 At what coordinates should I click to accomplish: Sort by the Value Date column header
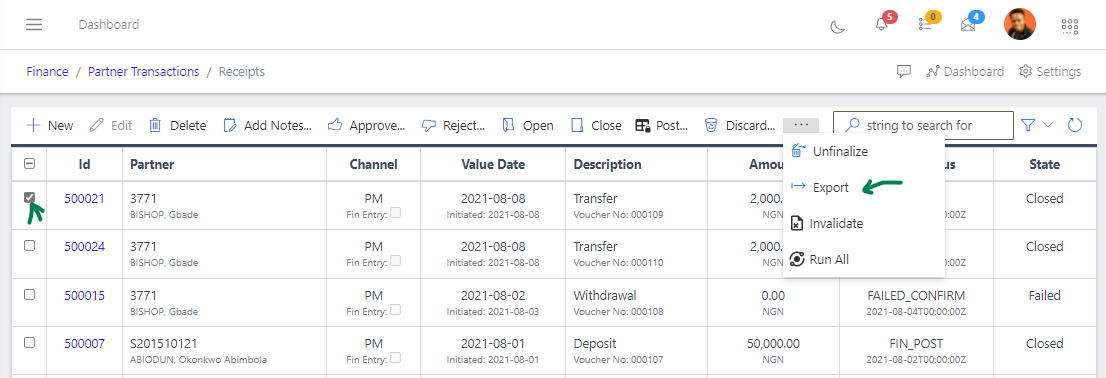(x=493, y=164)
